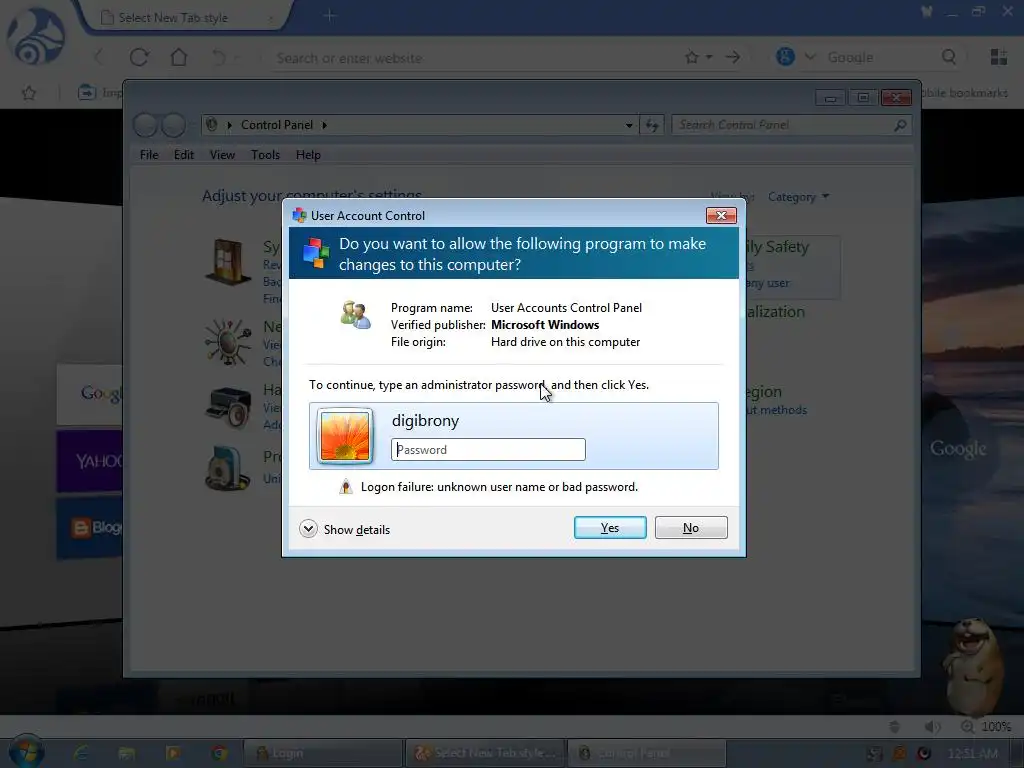
Task: Click the browser grid menu icon
Action: point(999,57)
